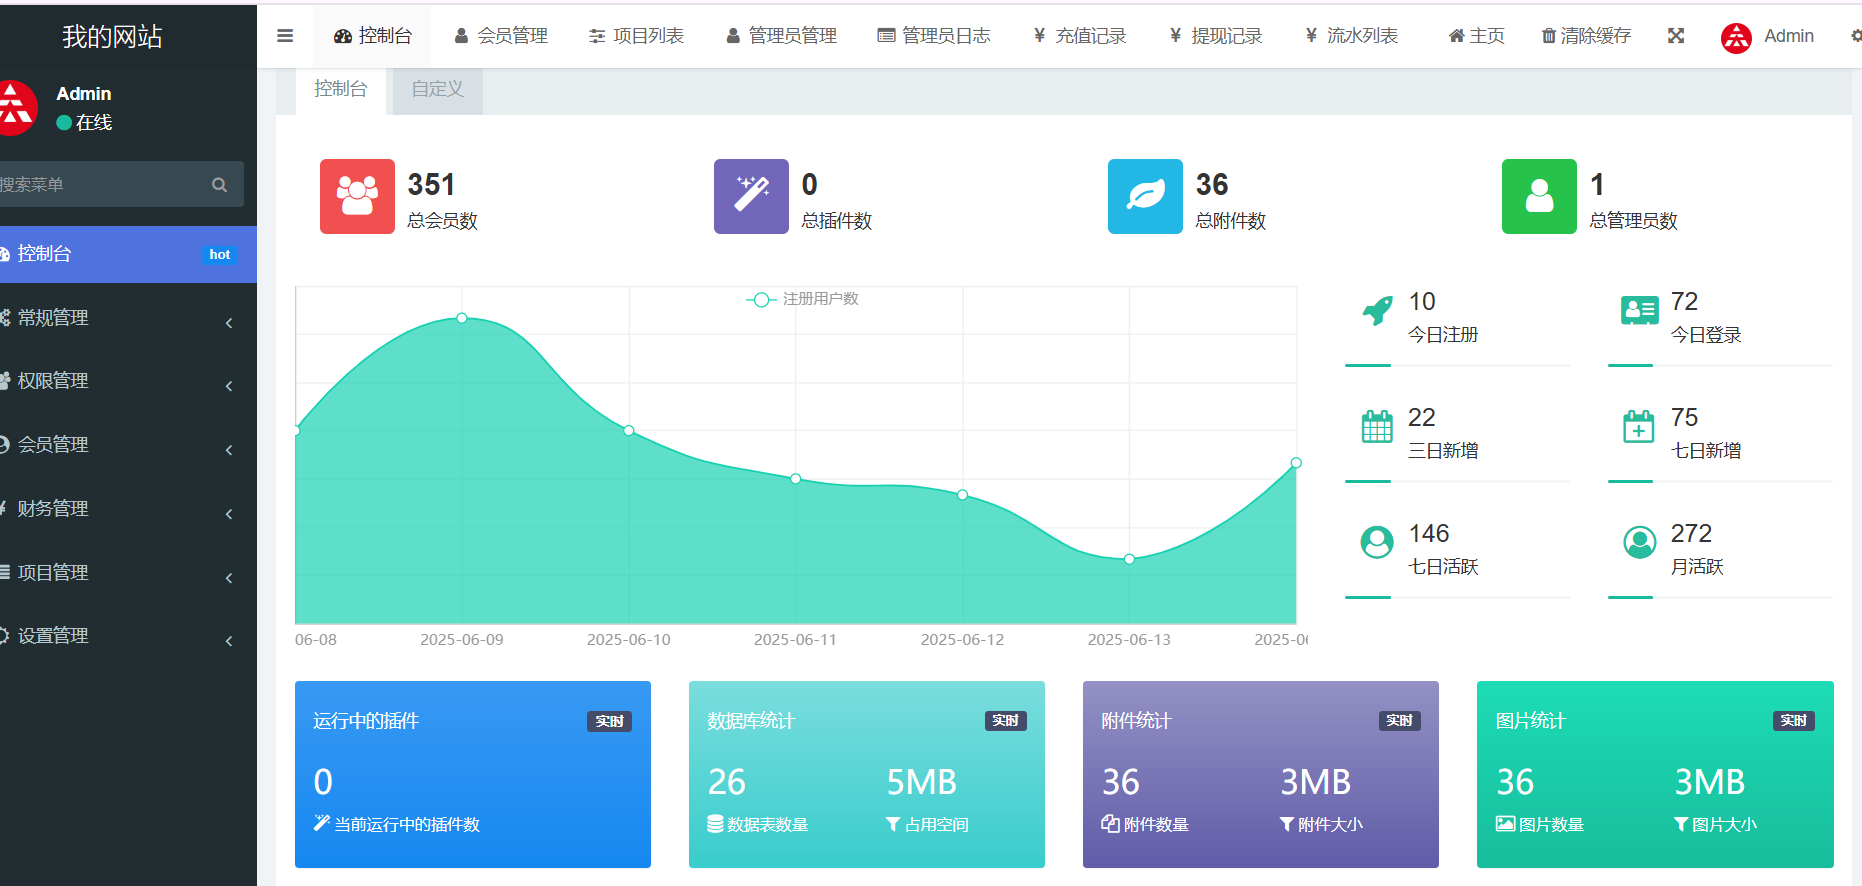Viewport: 1862px width, 886px height.
Task: Switch to the 自定义 tab
Action: click(x=437, y=89)
